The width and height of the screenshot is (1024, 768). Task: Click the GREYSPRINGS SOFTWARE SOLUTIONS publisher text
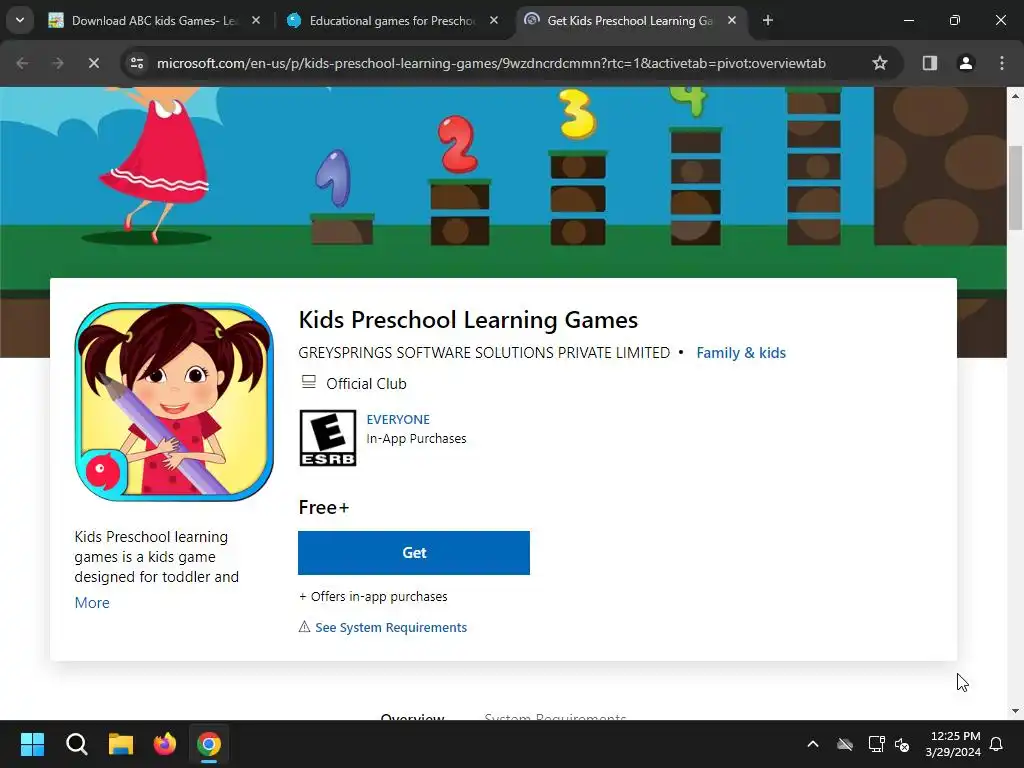484,353
